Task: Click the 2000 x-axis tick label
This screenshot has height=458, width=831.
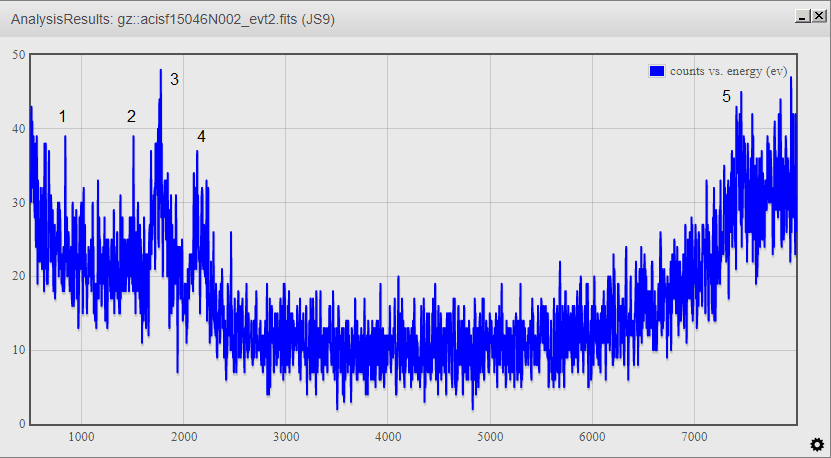Action: (x=183, y=437)
